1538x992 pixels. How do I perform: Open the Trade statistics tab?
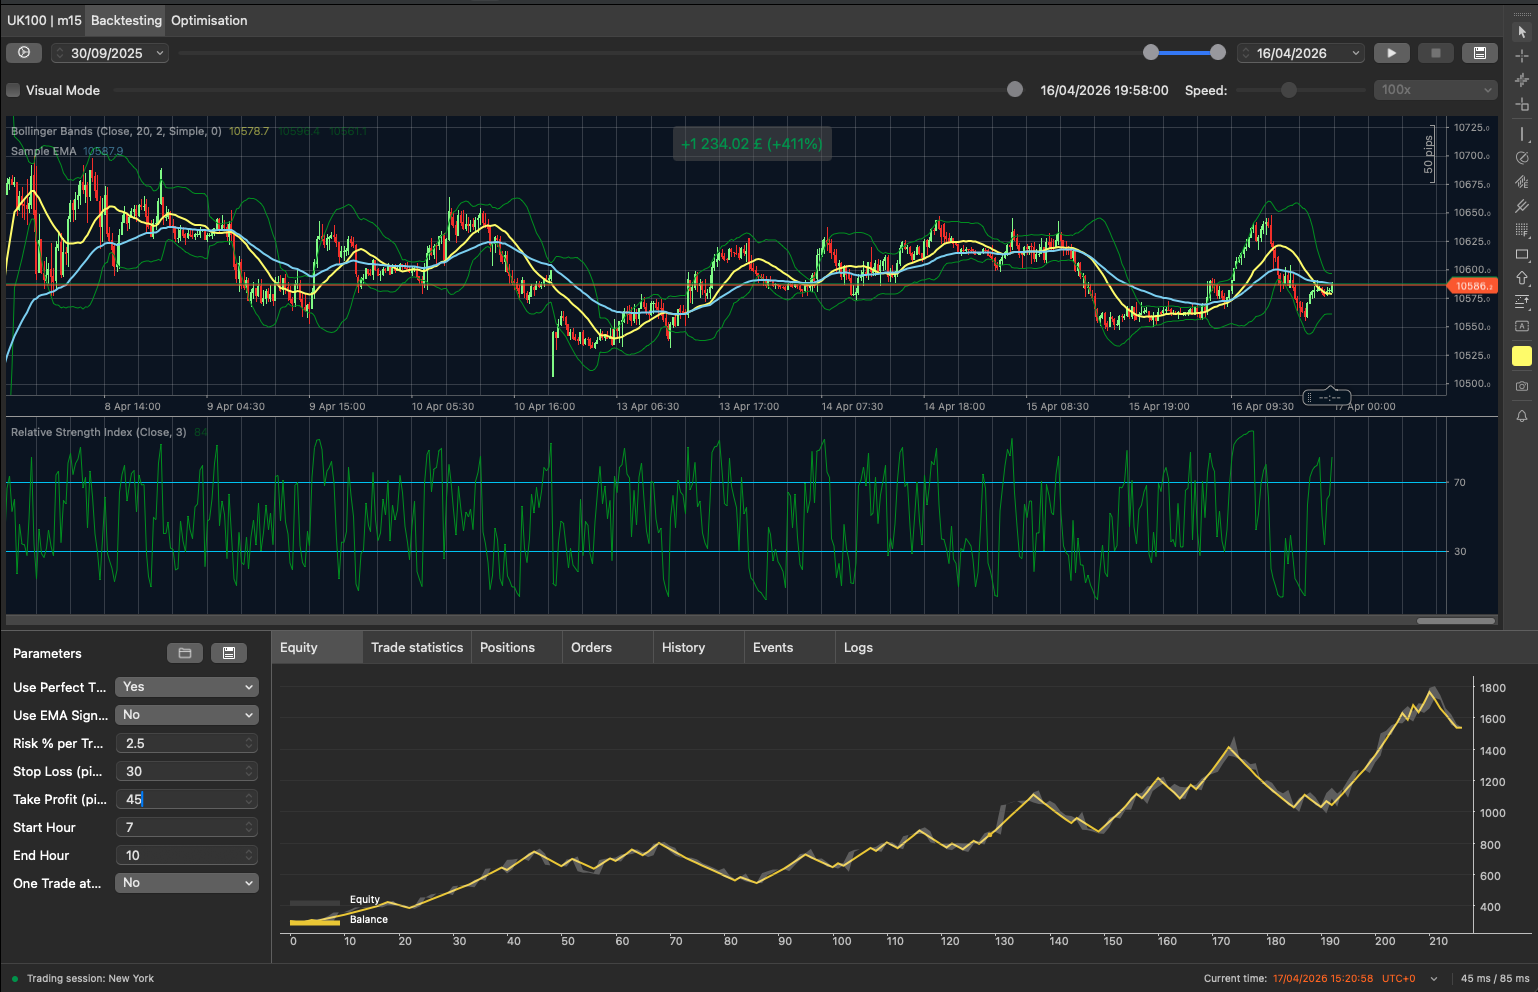tap(417, 648)
